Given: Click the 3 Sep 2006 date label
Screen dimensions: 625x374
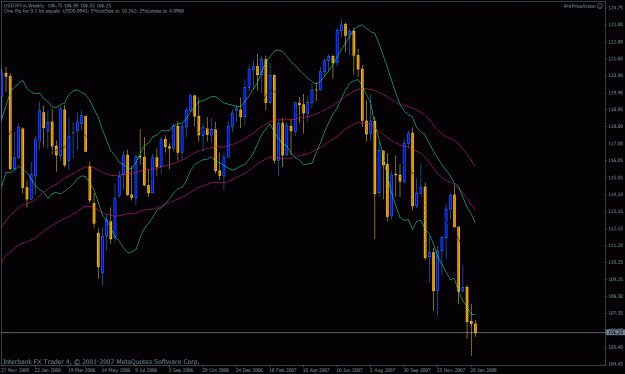Looking at the screenshot, I should point(181,370).
